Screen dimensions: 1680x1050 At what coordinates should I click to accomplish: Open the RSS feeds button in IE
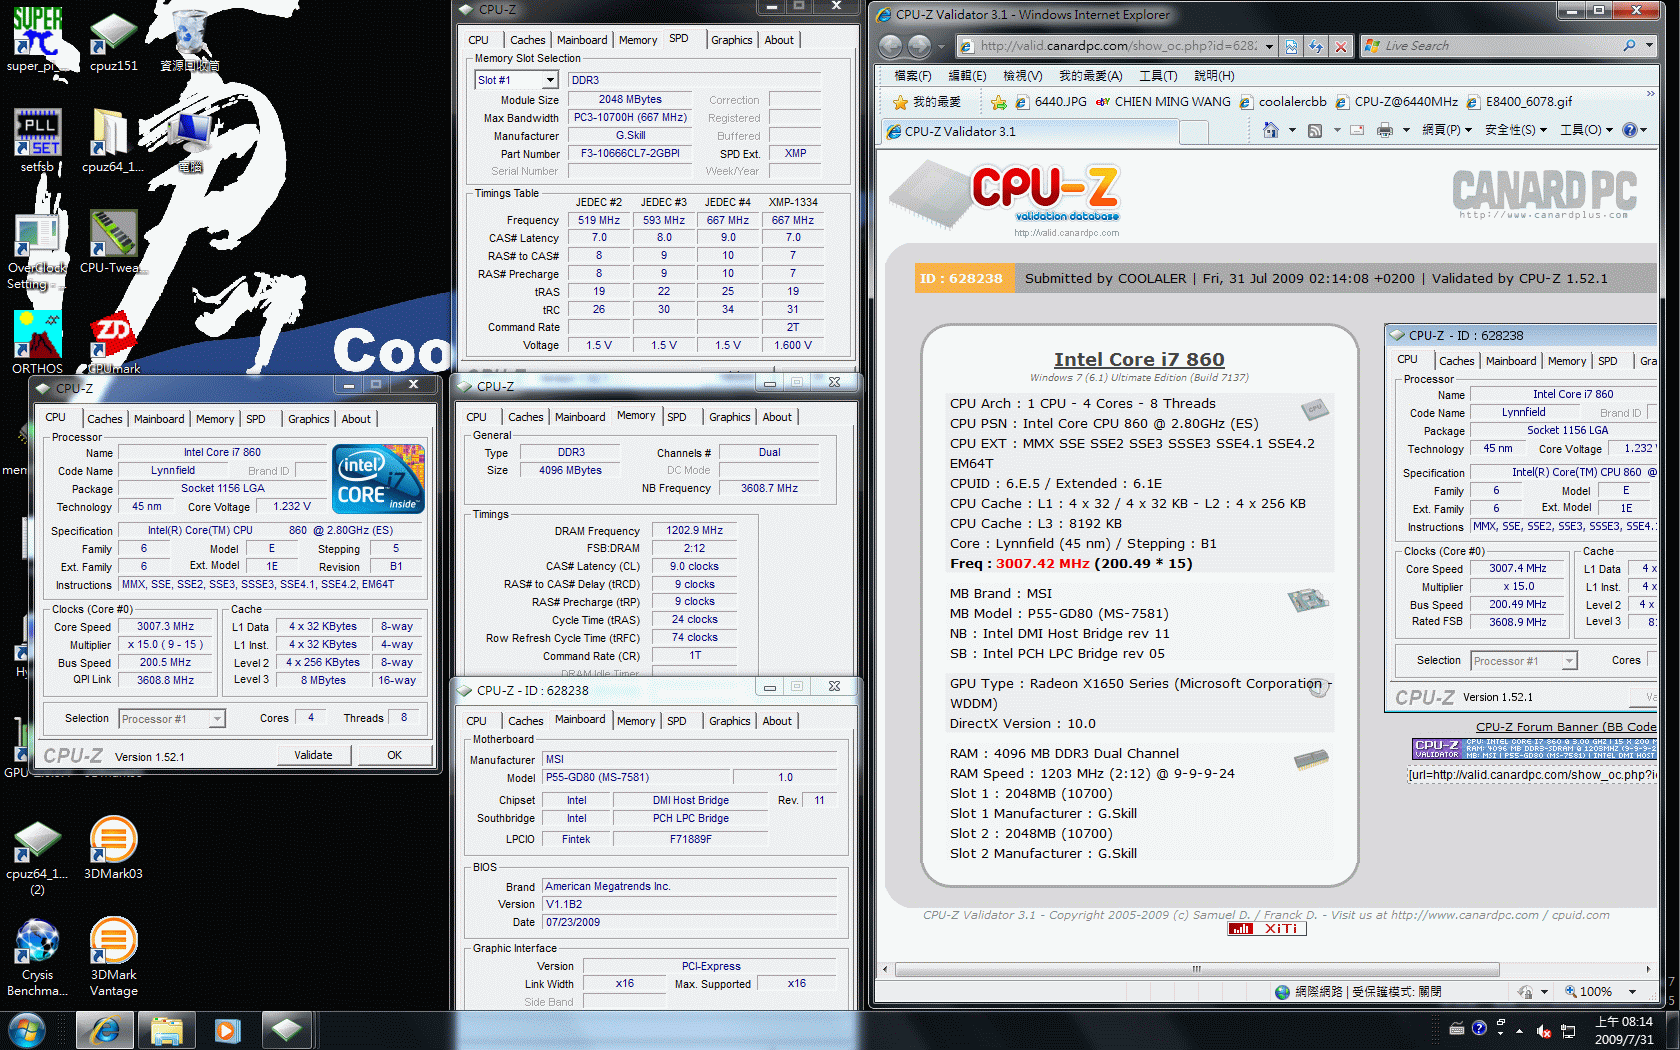[x=1315, y=130]
